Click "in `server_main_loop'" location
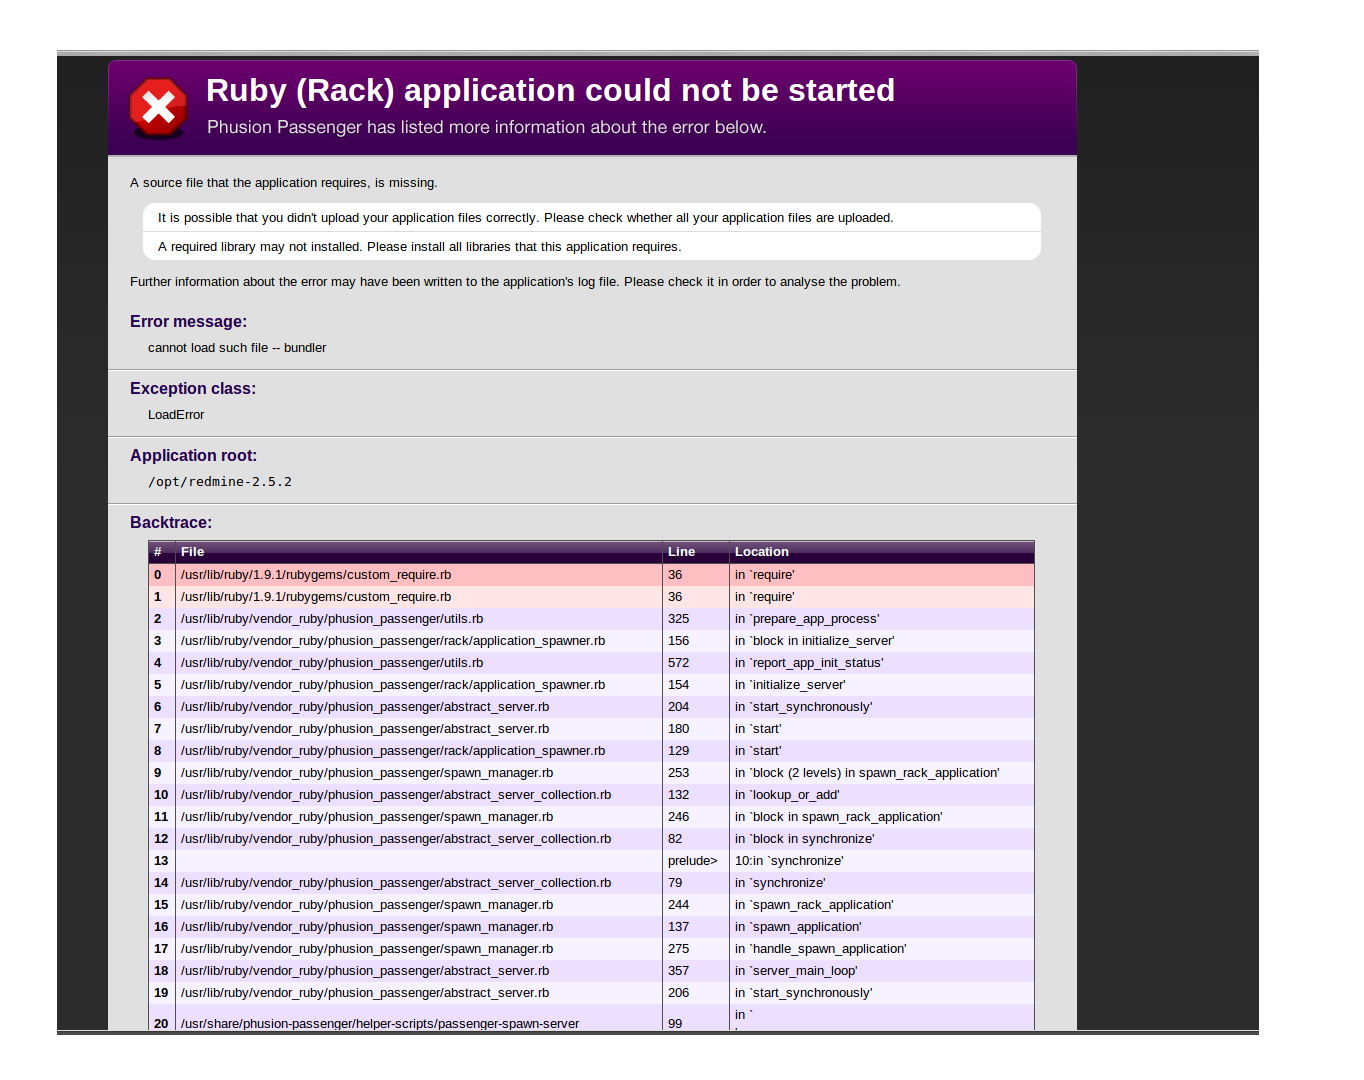The image size is (1364, 1080). (796, 971)
